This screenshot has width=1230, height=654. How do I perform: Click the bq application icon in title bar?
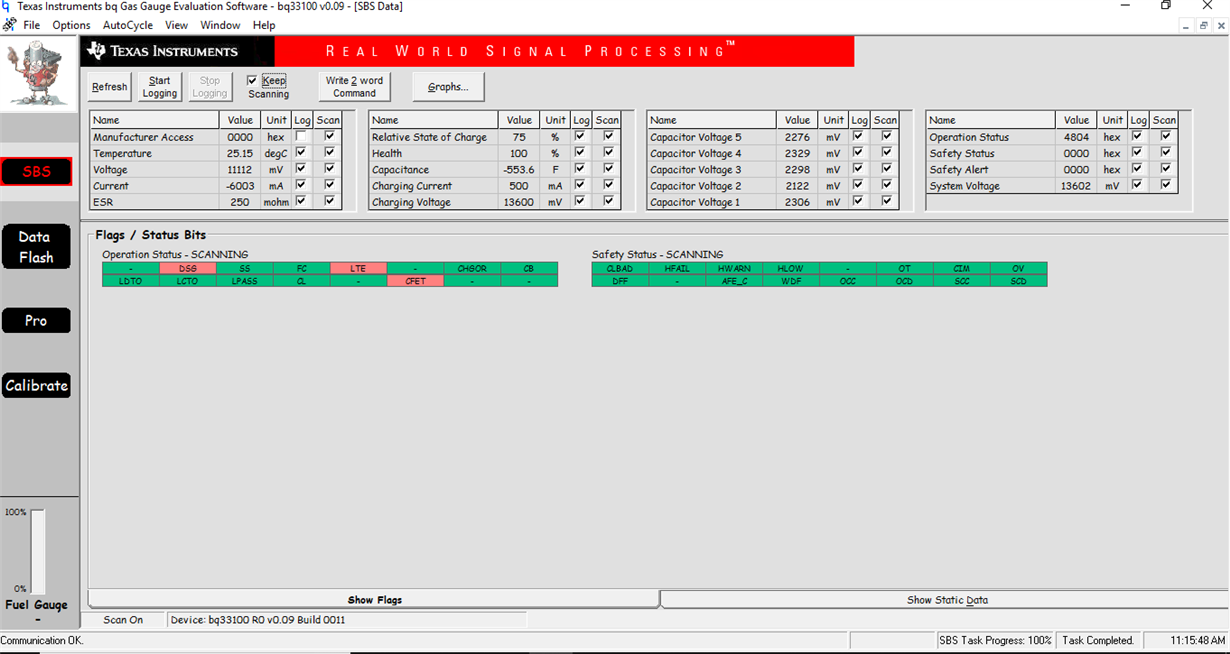[7, 6]
